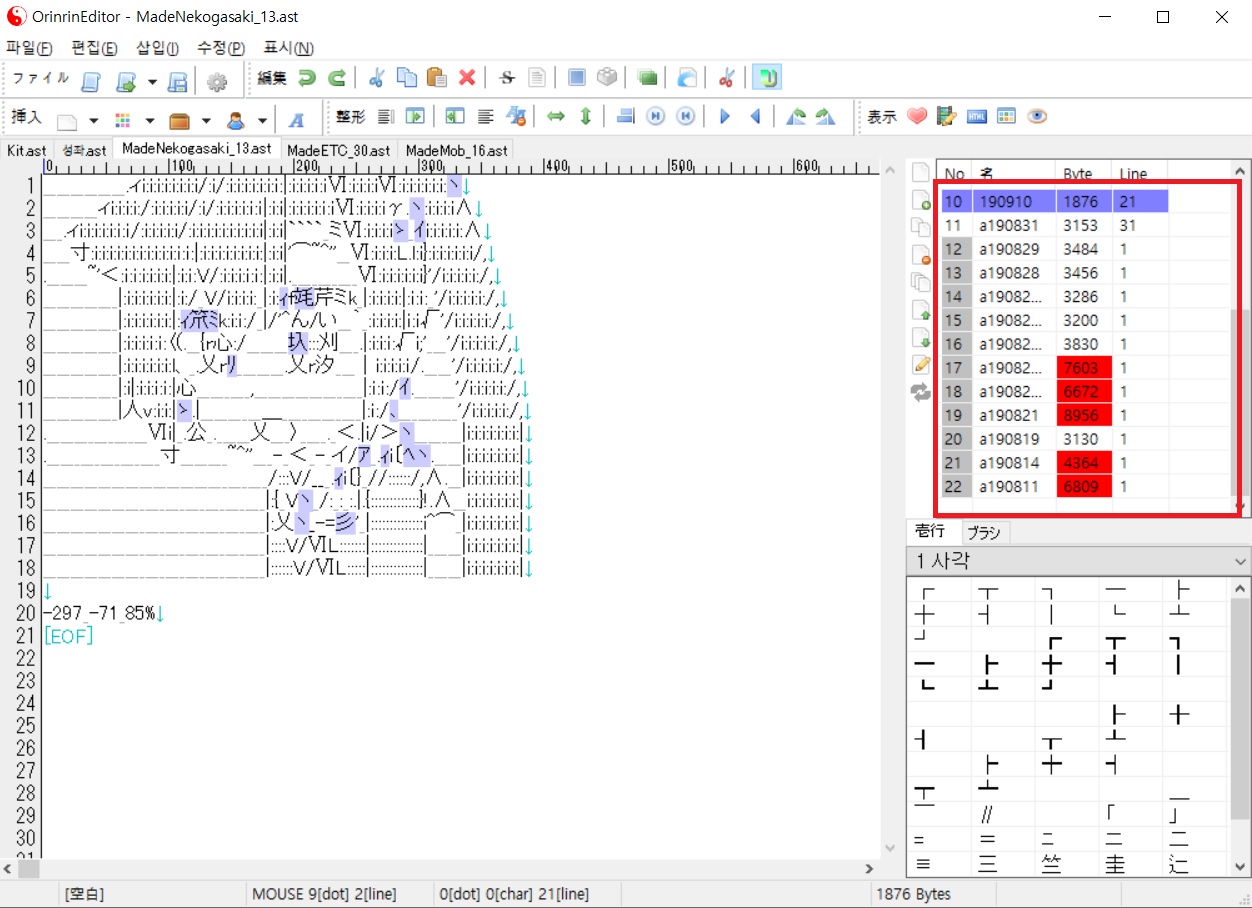Click the paste clipboard icon
The image size is (1252, 908).
pos(436,78)
